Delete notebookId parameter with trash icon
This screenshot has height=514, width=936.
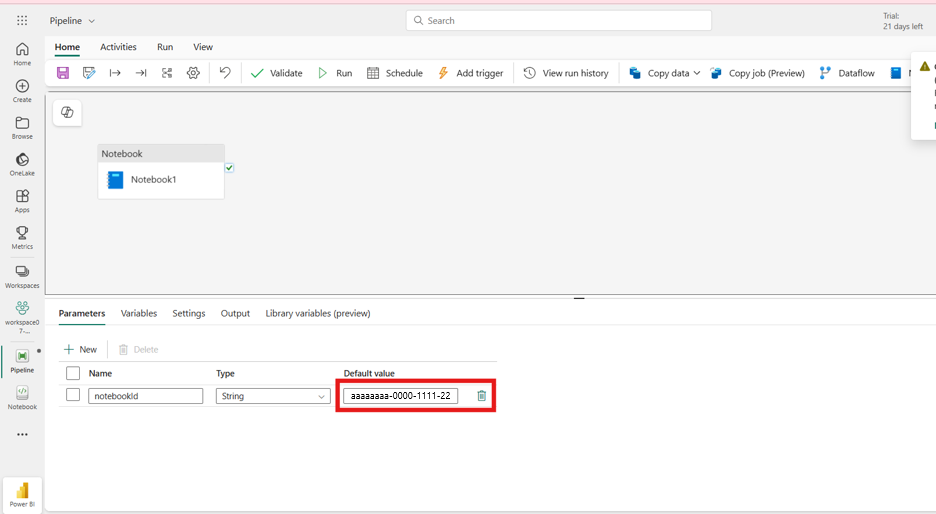point(482,395)
